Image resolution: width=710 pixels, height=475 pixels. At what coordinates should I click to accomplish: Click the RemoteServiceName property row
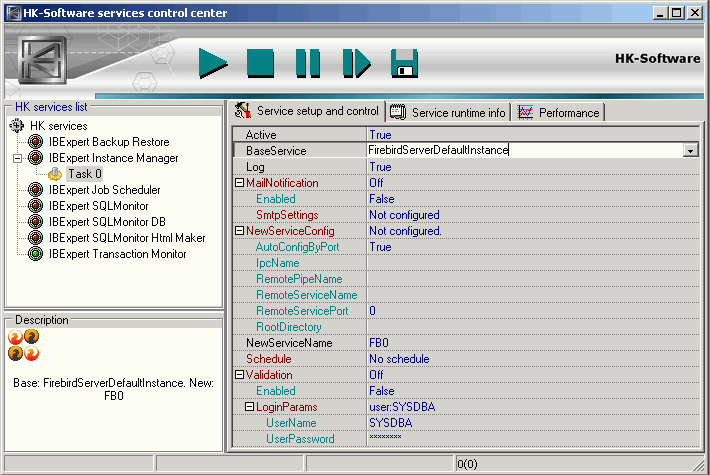(466, 295)
